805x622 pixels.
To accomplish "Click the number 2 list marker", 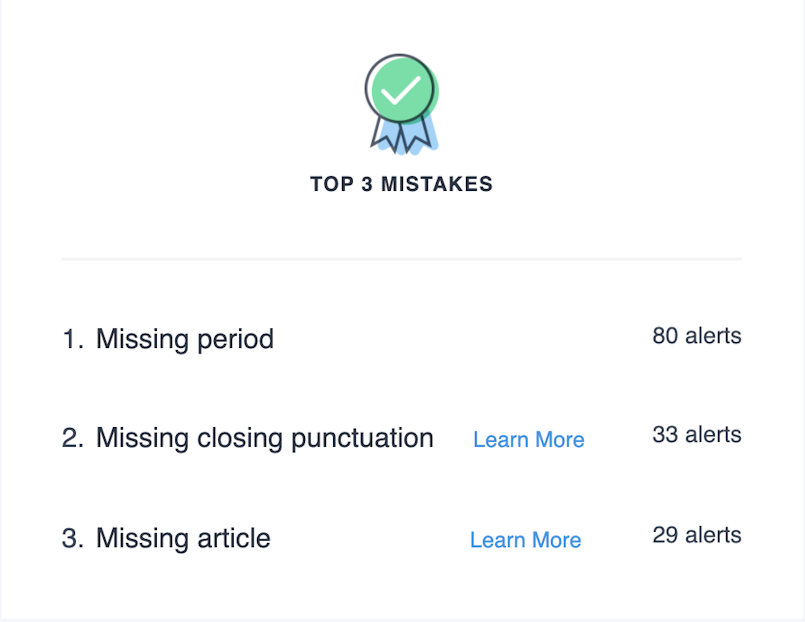I will [x=72, y=438].
